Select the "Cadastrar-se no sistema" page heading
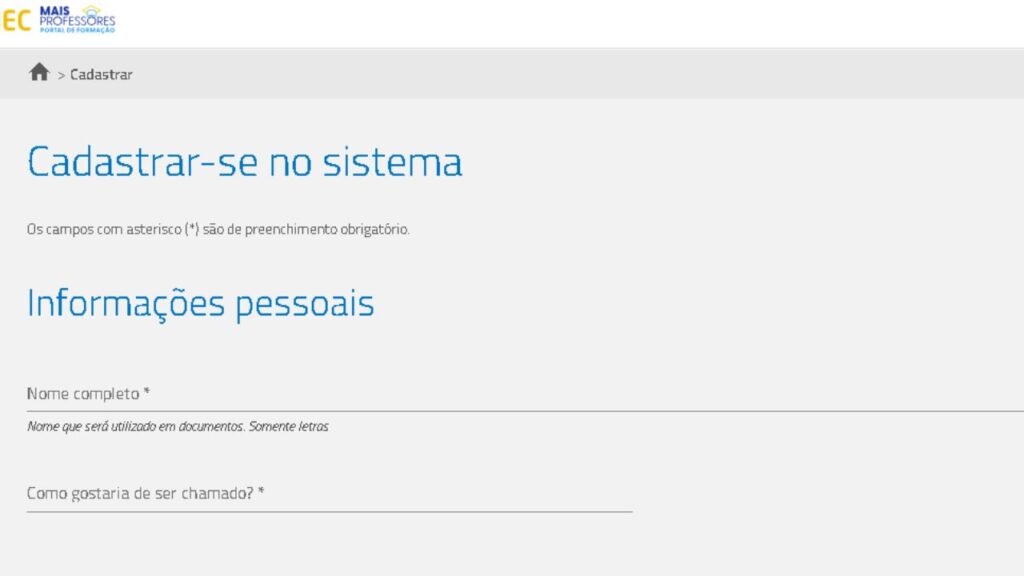Screen dimensions: 1024x576 [244, 162]
